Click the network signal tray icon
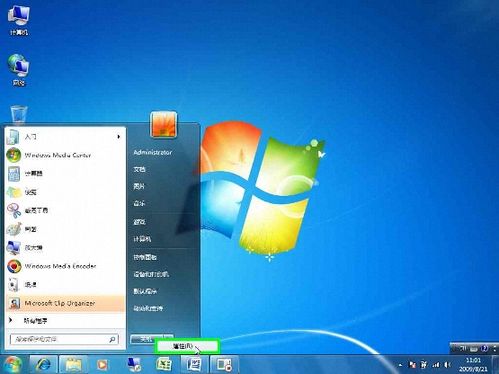The height and width of the screenshot is (374, 499). pos(436,365)
